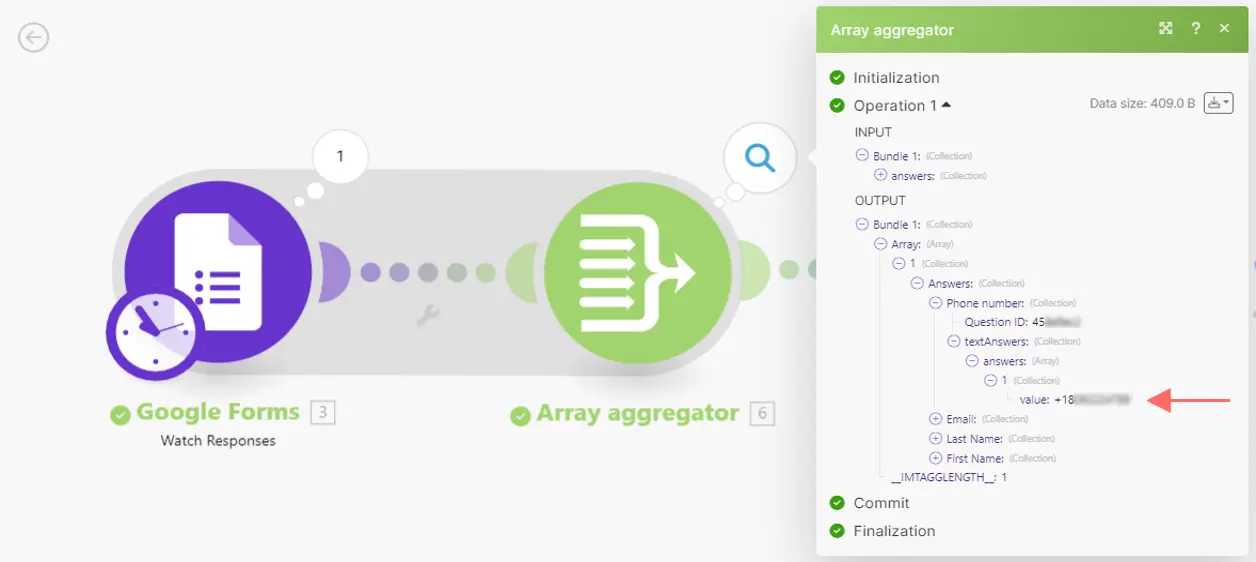Expand the Last Name collection
Image resolution: width=1256 pixels, height=562 pixels.
click(x=936, y=438)
